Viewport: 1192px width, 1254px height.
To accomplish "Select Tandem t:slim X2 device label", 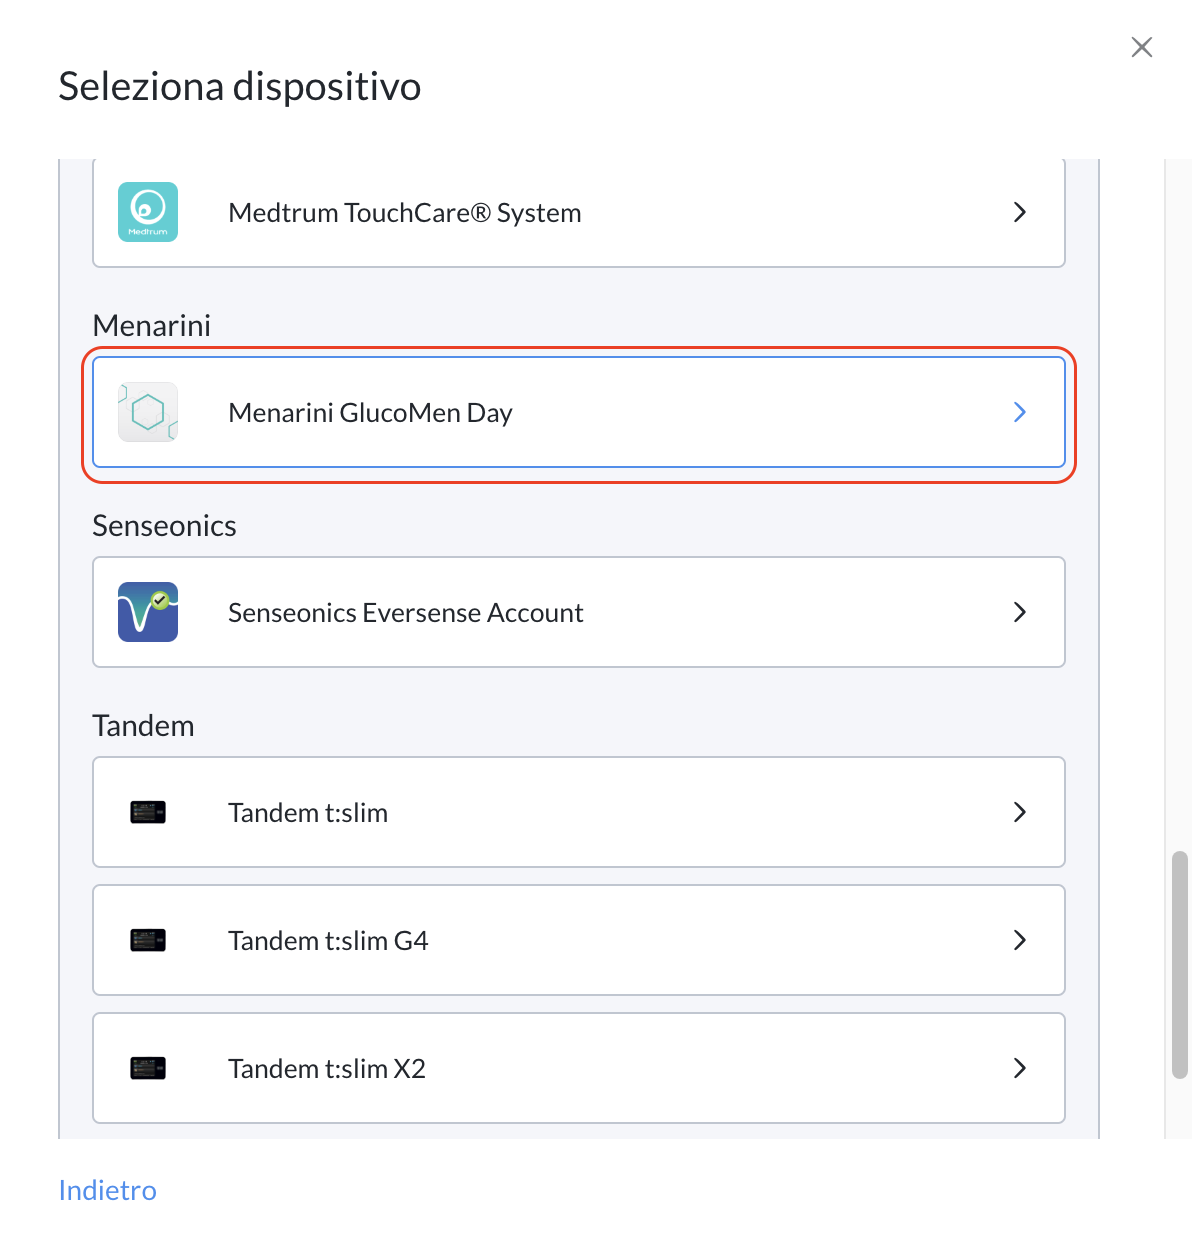I will [327, 1068].
